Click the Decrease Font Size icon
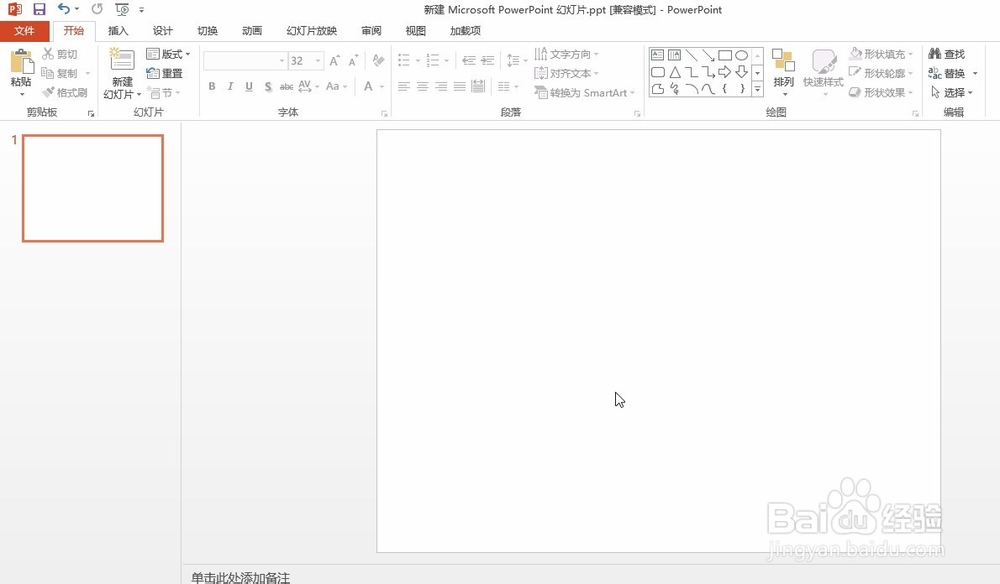 coord(353,61)
